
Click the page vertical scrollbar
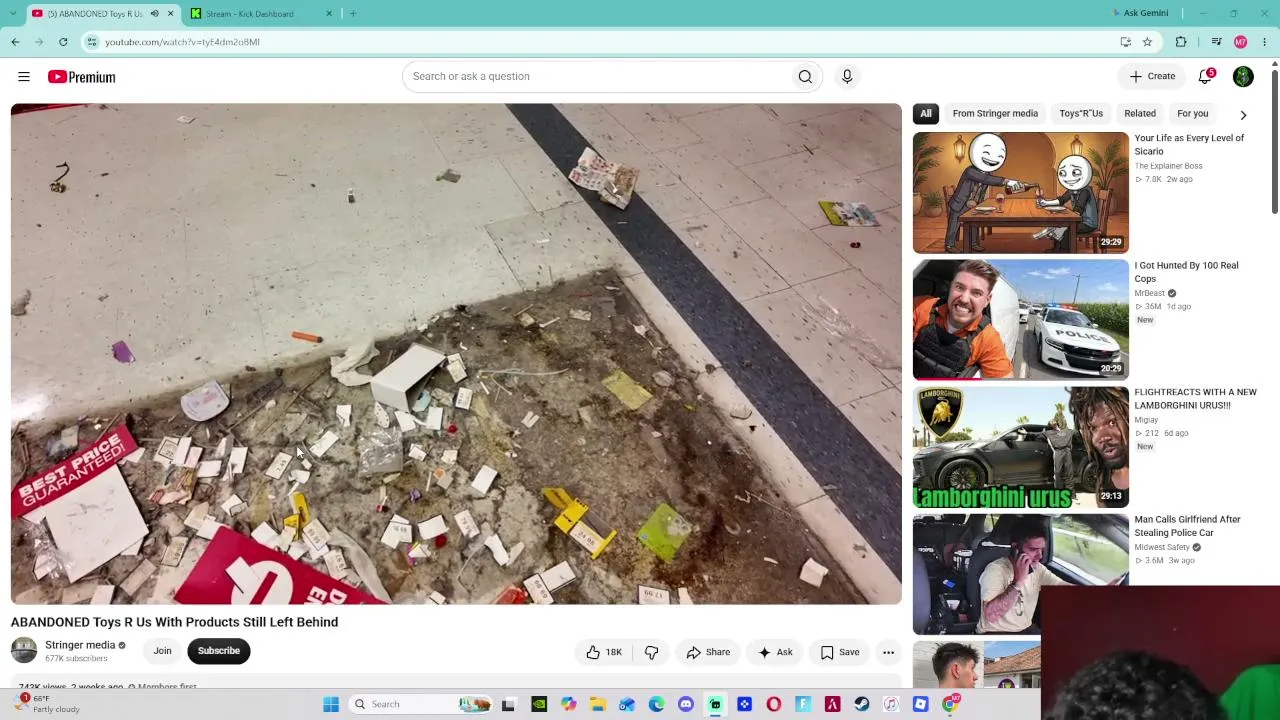point(1274,140)
